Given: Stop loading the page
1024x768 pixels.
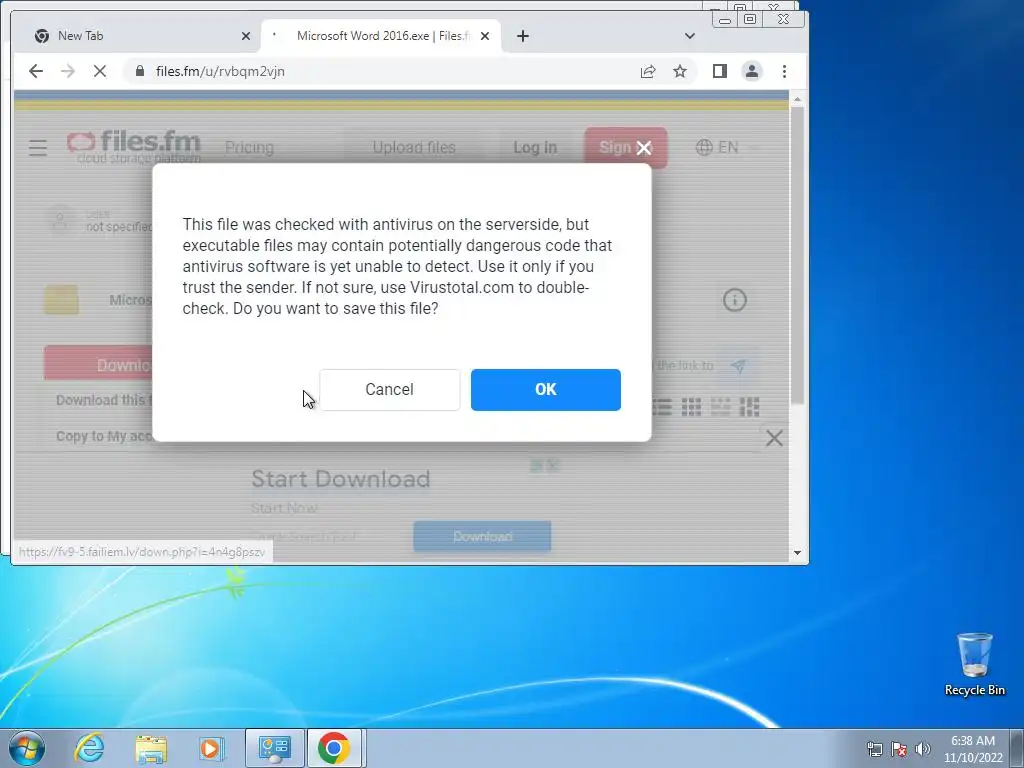Looking at the screenshot, I should tap(100, 71).
